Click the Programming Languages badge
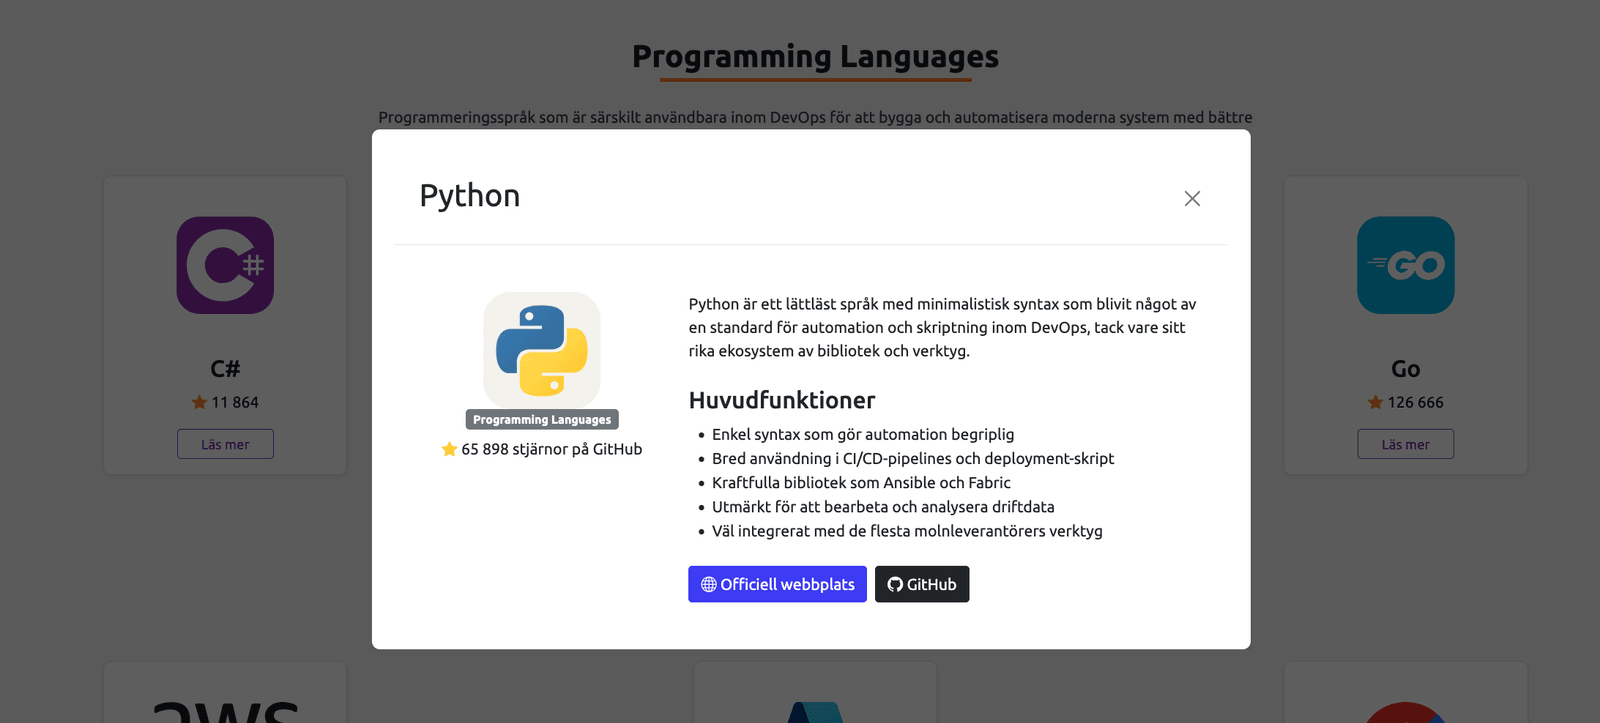Image resolution: width=1600 pixels, height=723 pixels. (x=542, y=420)
